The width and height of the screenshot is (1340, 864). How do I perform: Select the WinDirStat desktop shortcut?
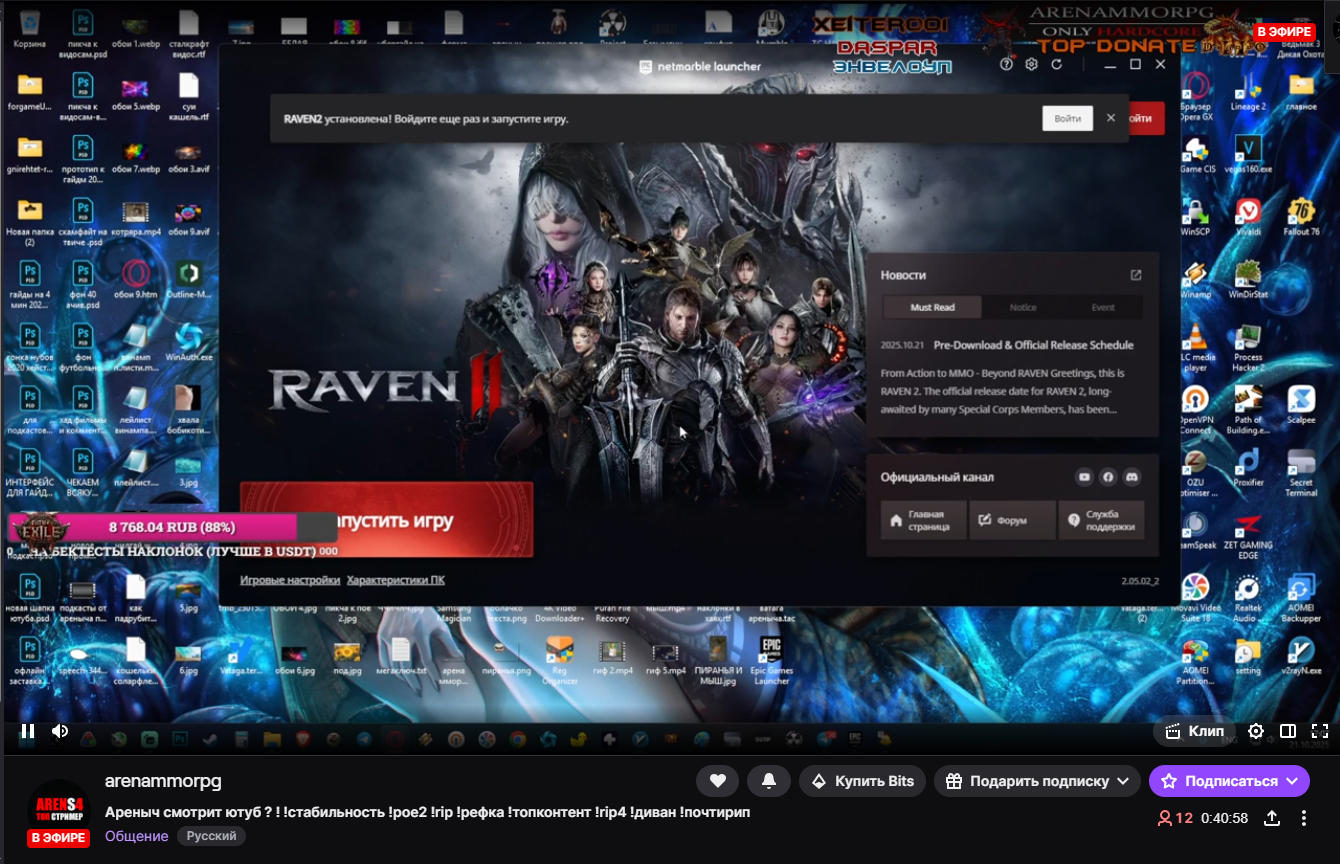1247,279
